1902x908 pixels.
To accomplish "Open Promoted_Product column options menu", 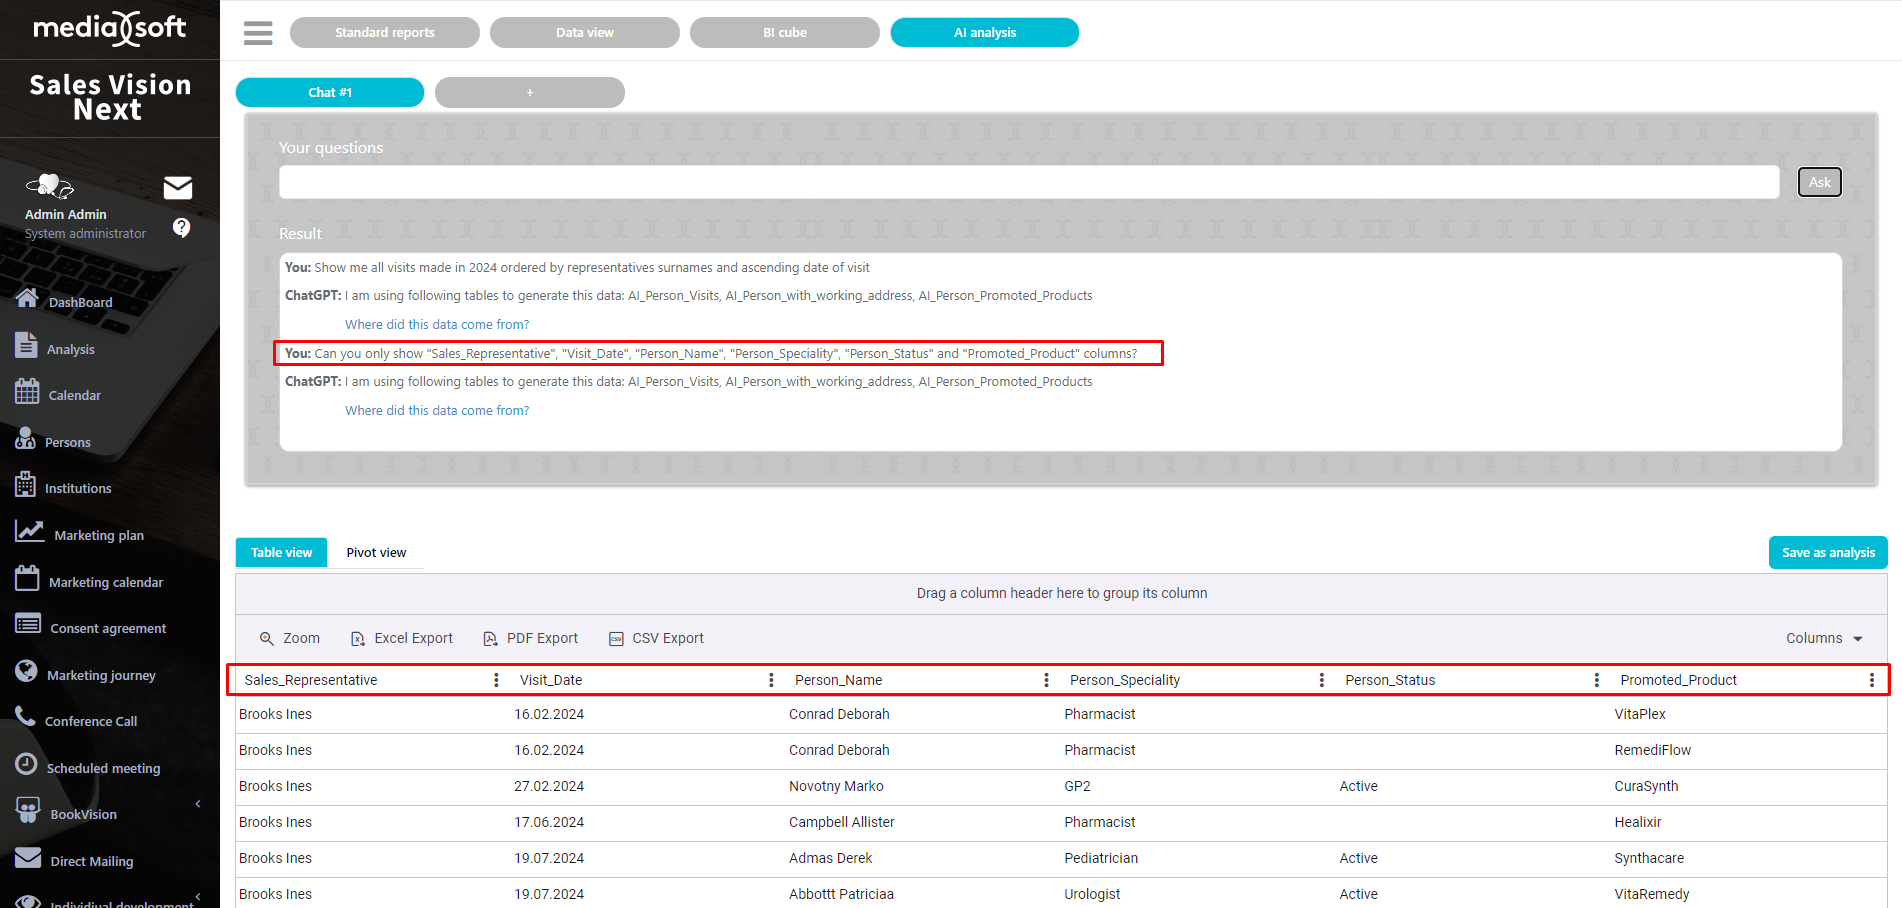I will [1871, 680].
